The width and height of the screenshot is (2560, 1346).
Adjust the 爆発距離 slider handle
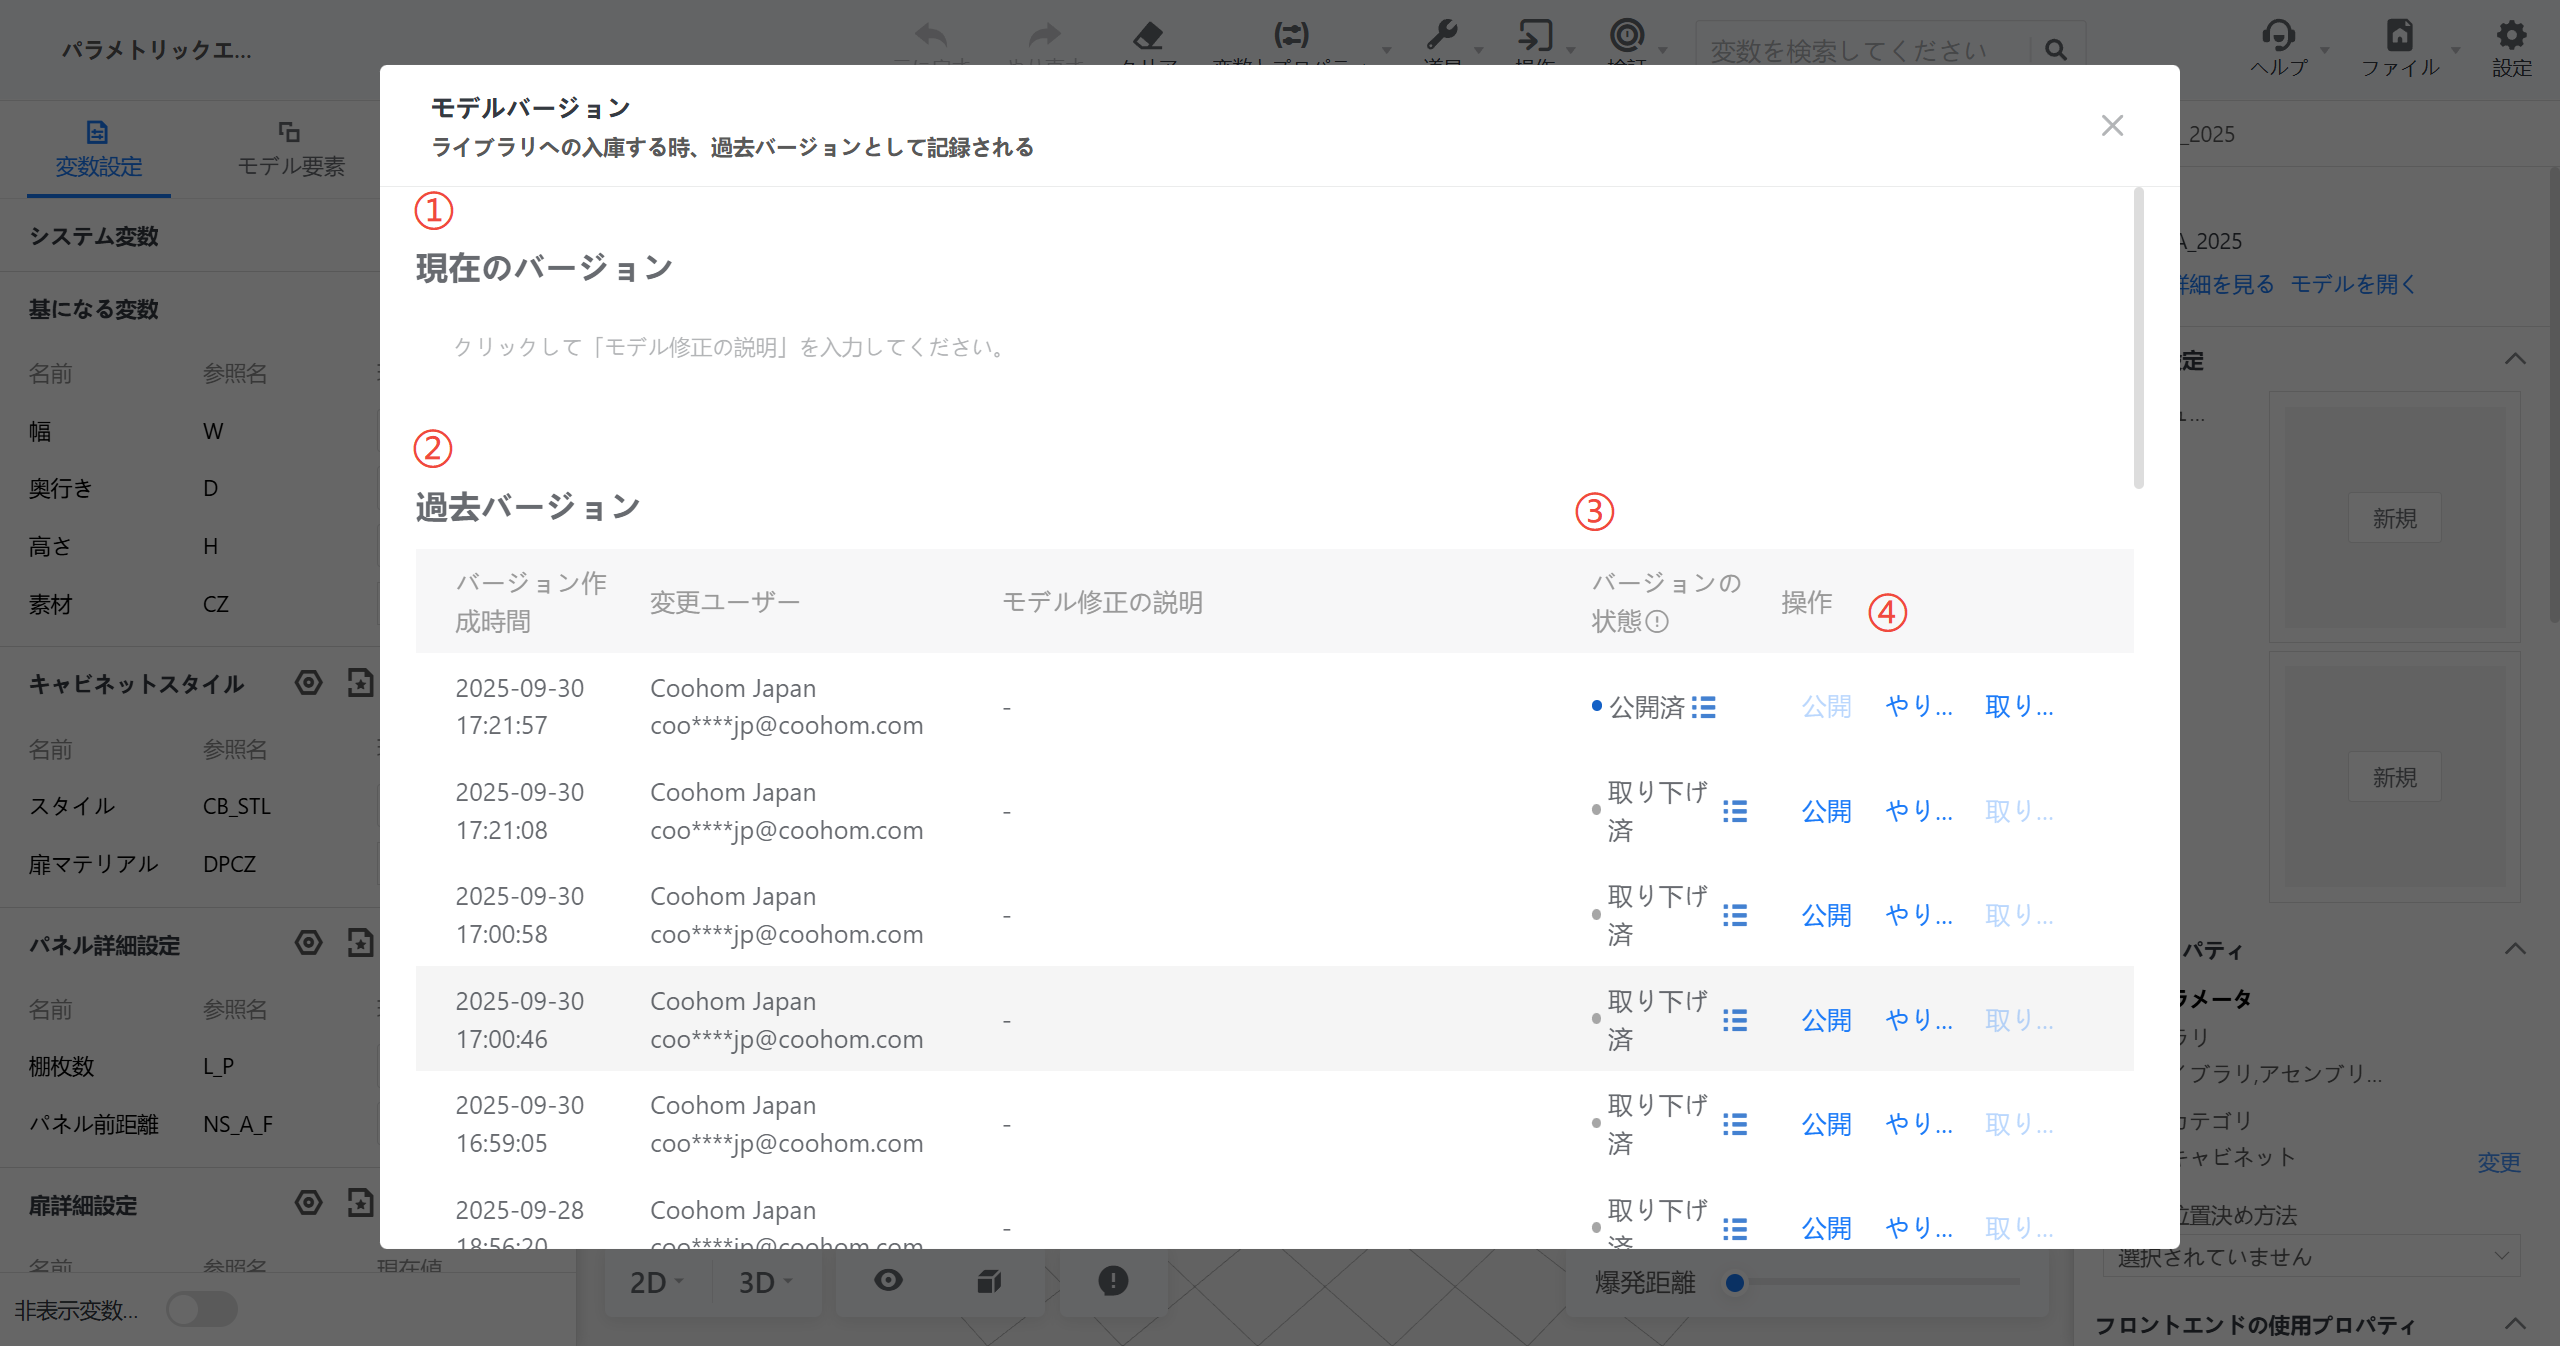(x=1735, y=1282)
